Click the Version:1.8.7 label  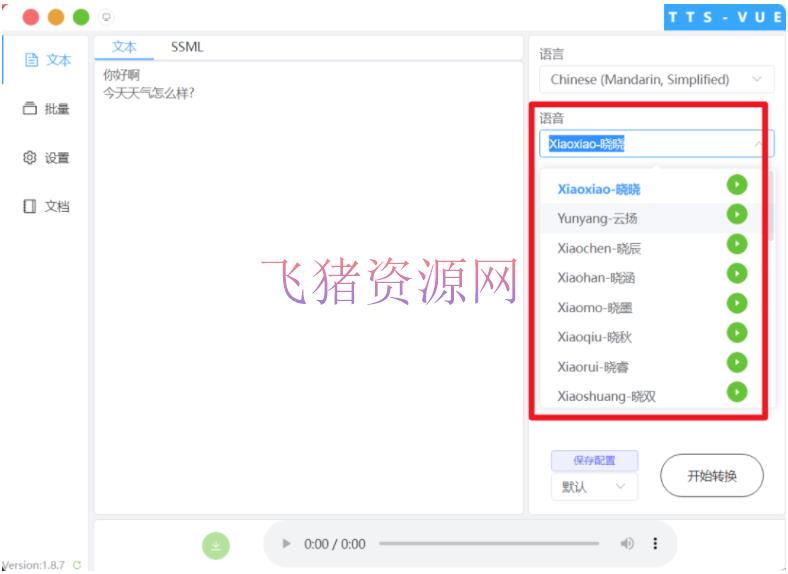click(x=33, y=565)
